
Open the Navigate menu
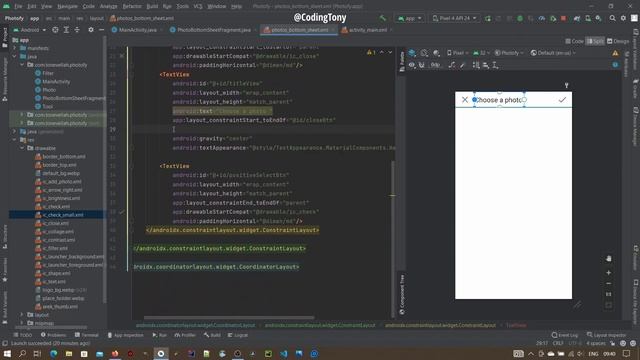(67, 6)
